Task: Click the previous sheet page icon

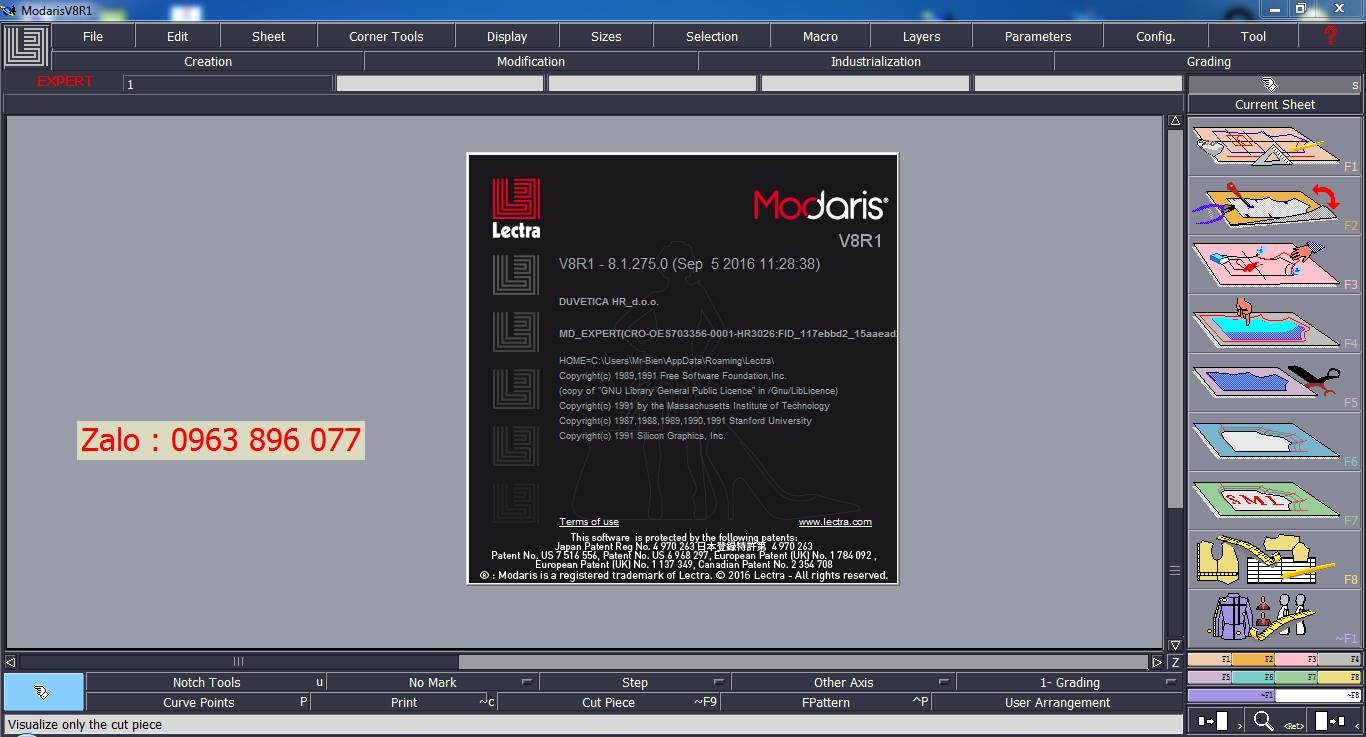Action: click(x=1333, y=720)
